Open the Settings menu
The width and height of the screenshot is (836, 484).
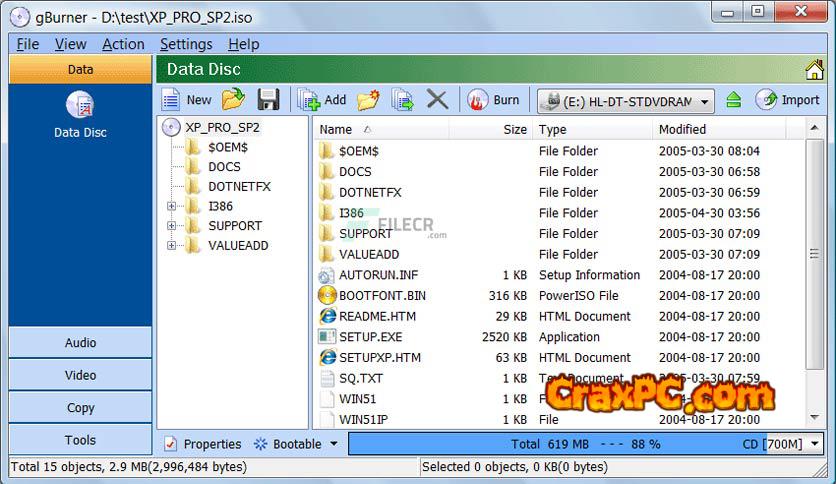pos(186,44)
